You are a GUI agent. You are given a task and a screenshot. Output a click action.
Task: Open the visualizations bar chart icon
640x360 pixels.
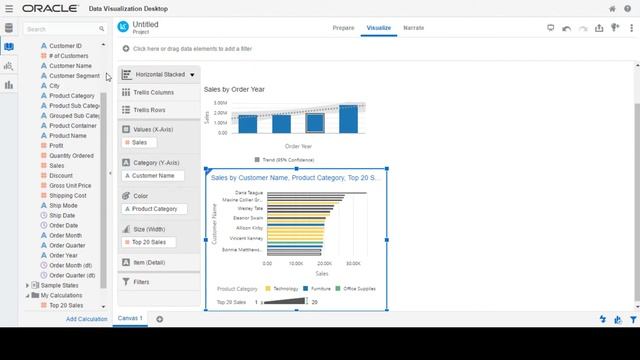[x=9, y=85]
